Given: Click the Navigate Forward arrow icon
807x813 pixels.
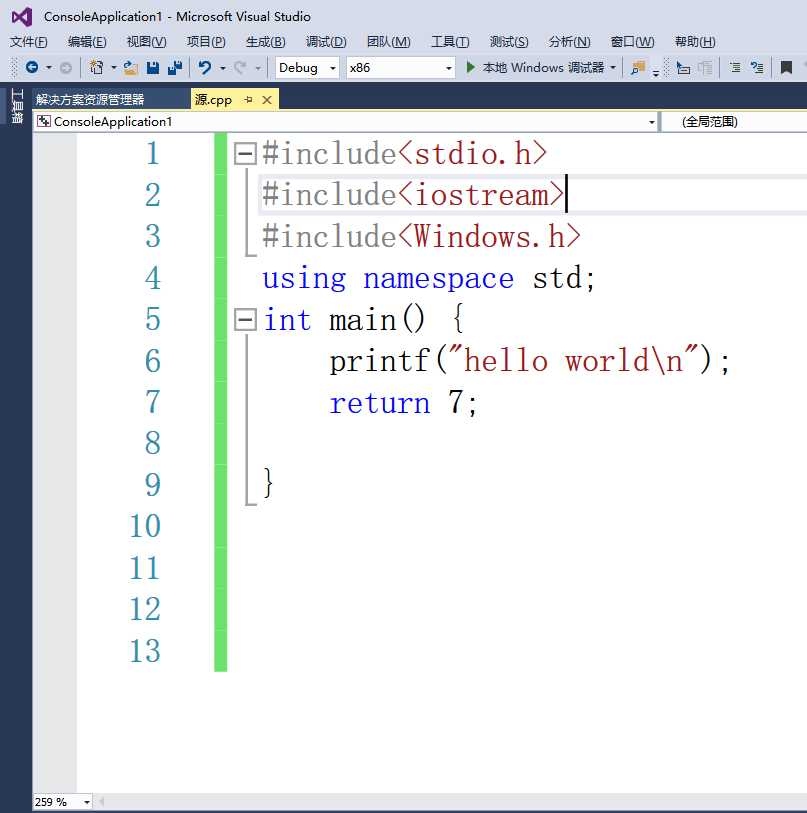Looking at the screenshot, I should [x=65, y=67].
